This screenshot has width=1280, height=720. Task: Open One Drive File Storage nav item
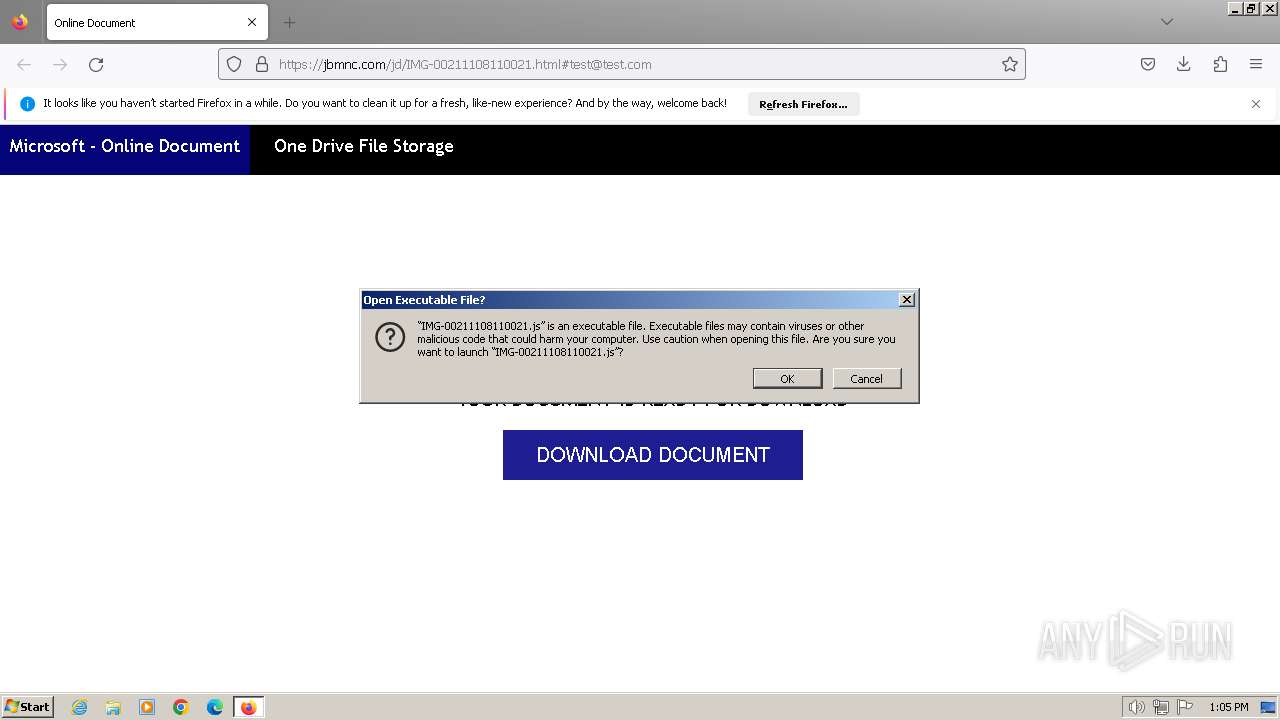(364, 146)
